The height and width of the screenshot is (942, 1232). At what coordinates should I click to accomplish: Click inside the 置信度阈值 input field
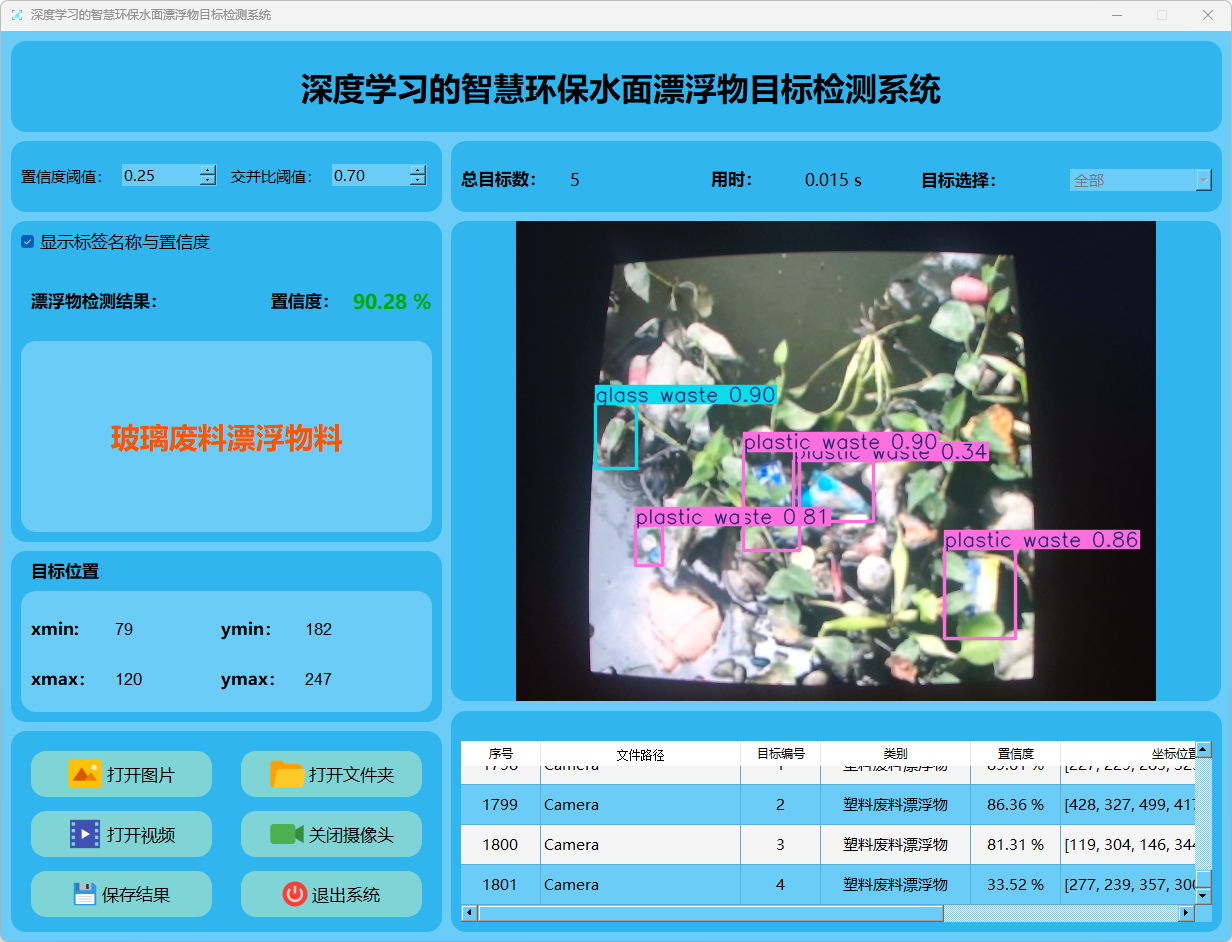pyautogui.click(x=158, y=176)
